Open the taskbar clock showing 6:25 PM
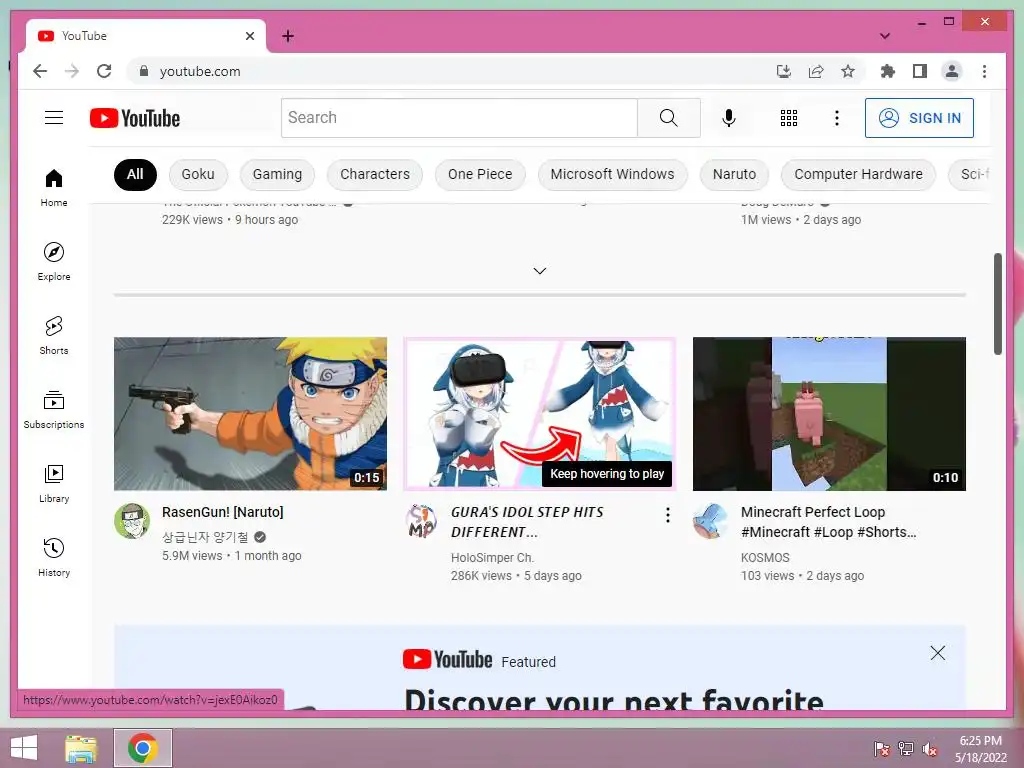This screenshot has width=1024, height=768. pos(980,748)
